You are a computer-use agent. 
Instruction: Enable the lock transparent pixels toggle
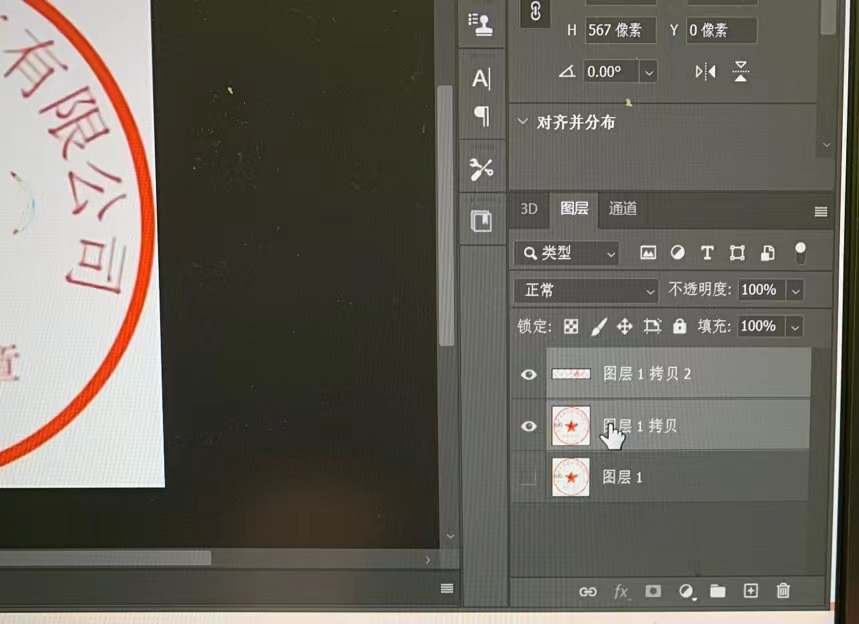point(570,326)
